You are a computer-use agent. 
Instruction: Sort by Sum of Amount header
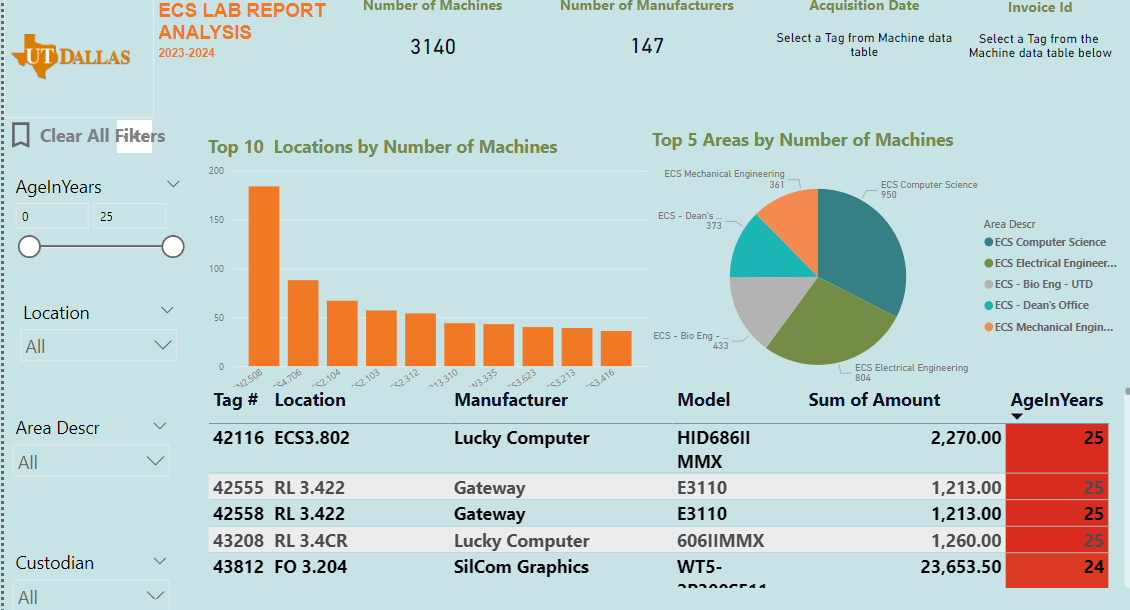pos(874,400)
